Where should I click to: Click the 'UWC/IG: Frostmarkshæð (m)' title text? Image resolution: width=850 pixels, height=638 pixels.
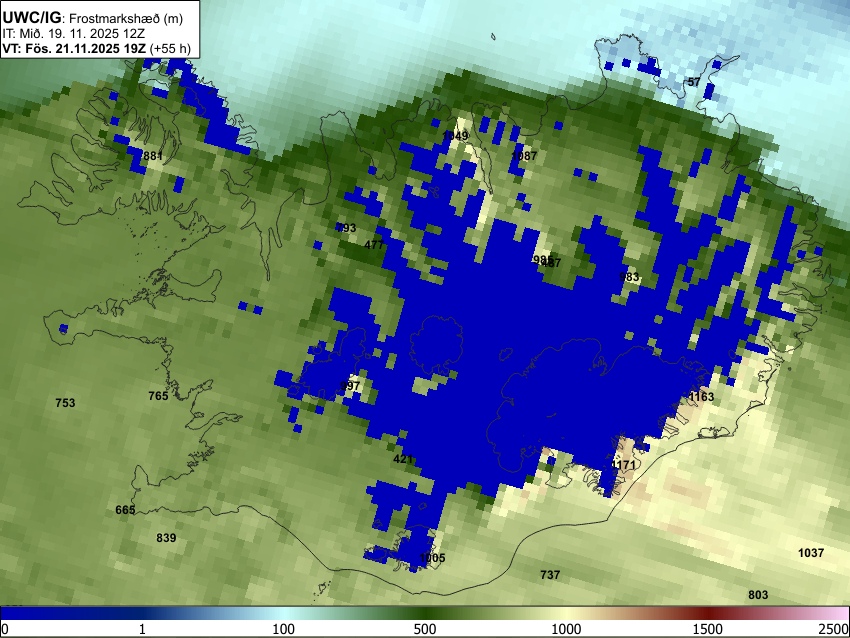click(93, 18)
